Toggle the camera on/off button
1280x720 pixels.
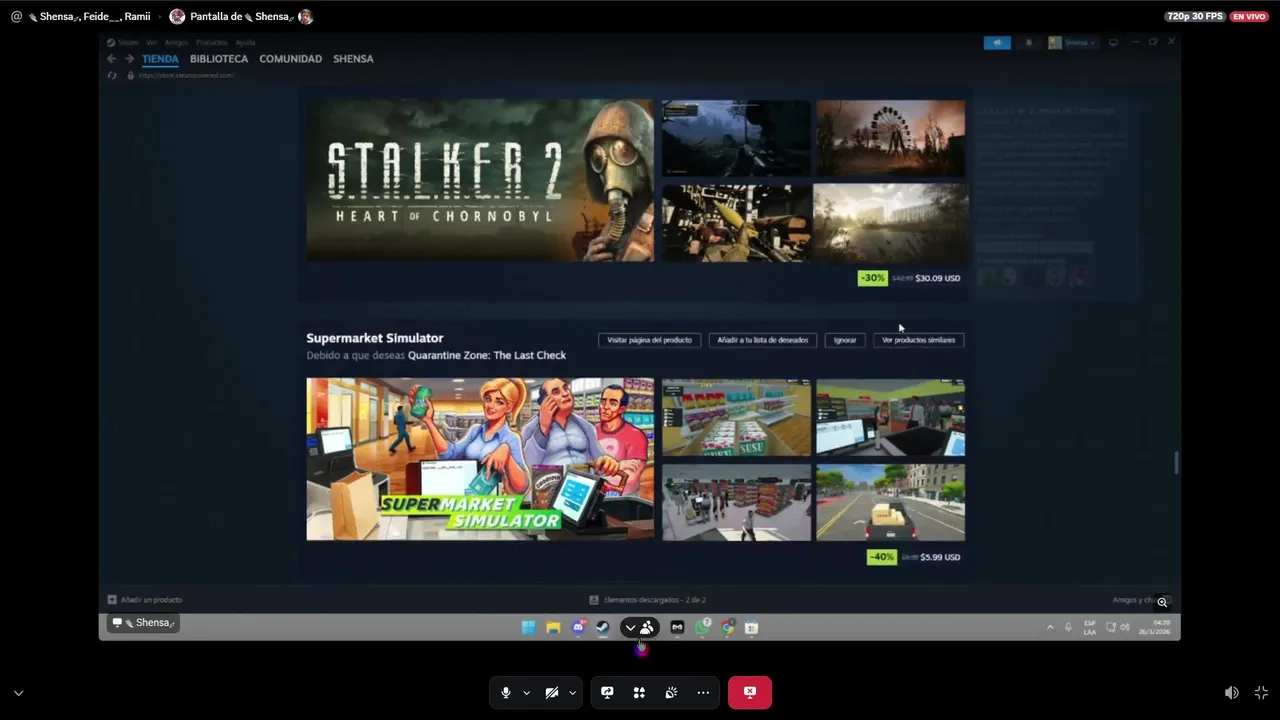[552, 693]
